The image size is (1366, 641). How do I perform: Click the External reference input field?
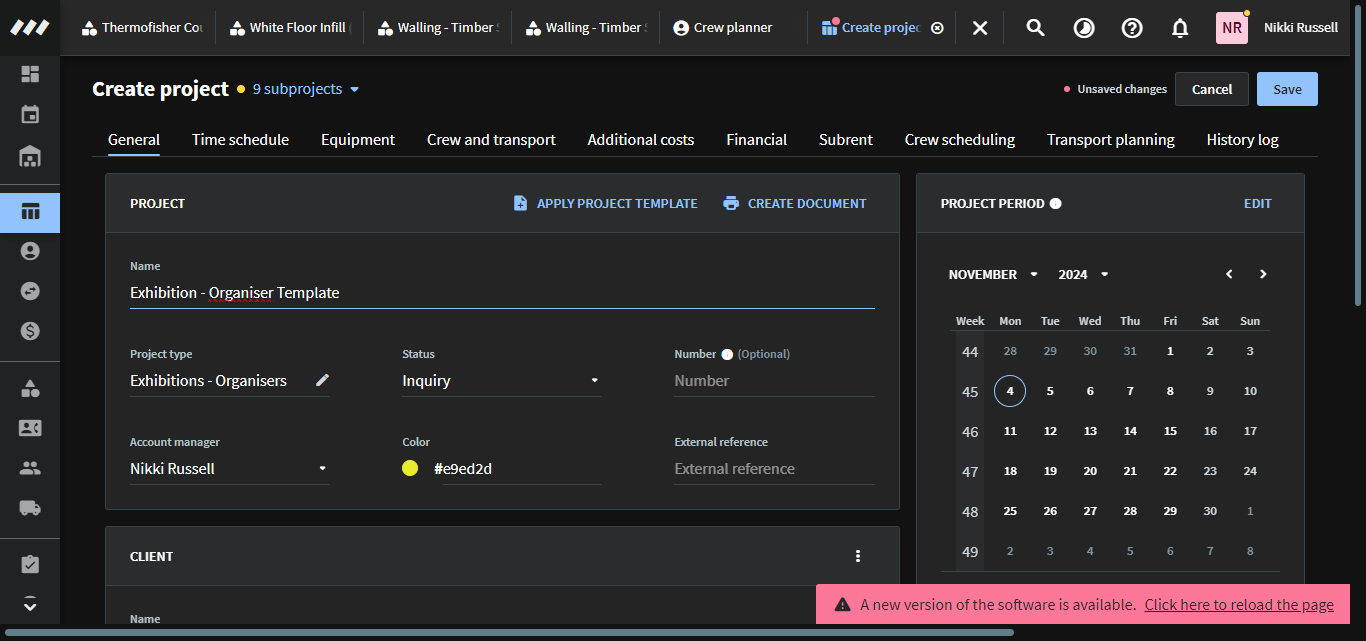point(774,468)
